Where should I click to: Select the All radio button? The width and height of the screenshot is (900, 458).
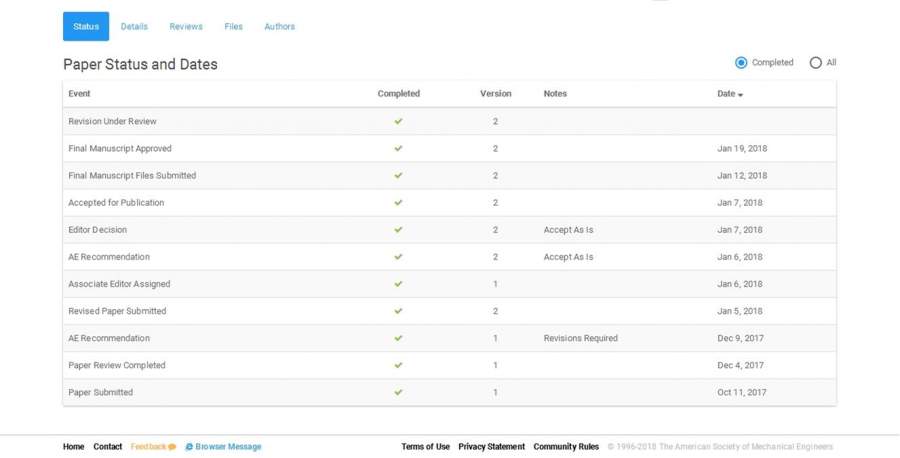point(815,63)
